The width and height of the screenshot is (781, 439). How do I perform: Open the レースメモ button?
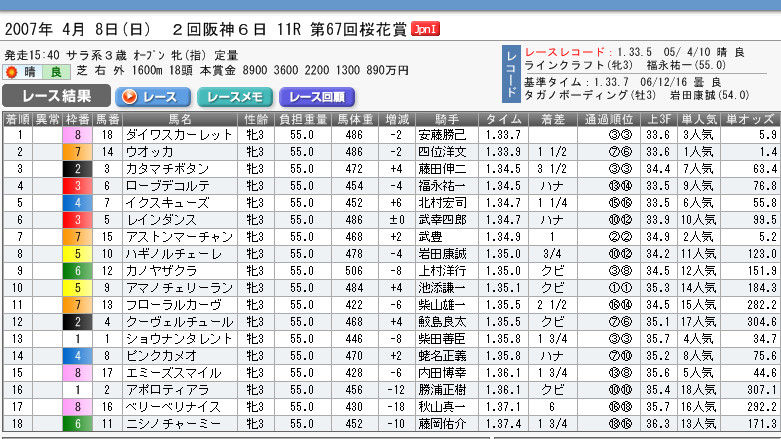pos(235,97)
